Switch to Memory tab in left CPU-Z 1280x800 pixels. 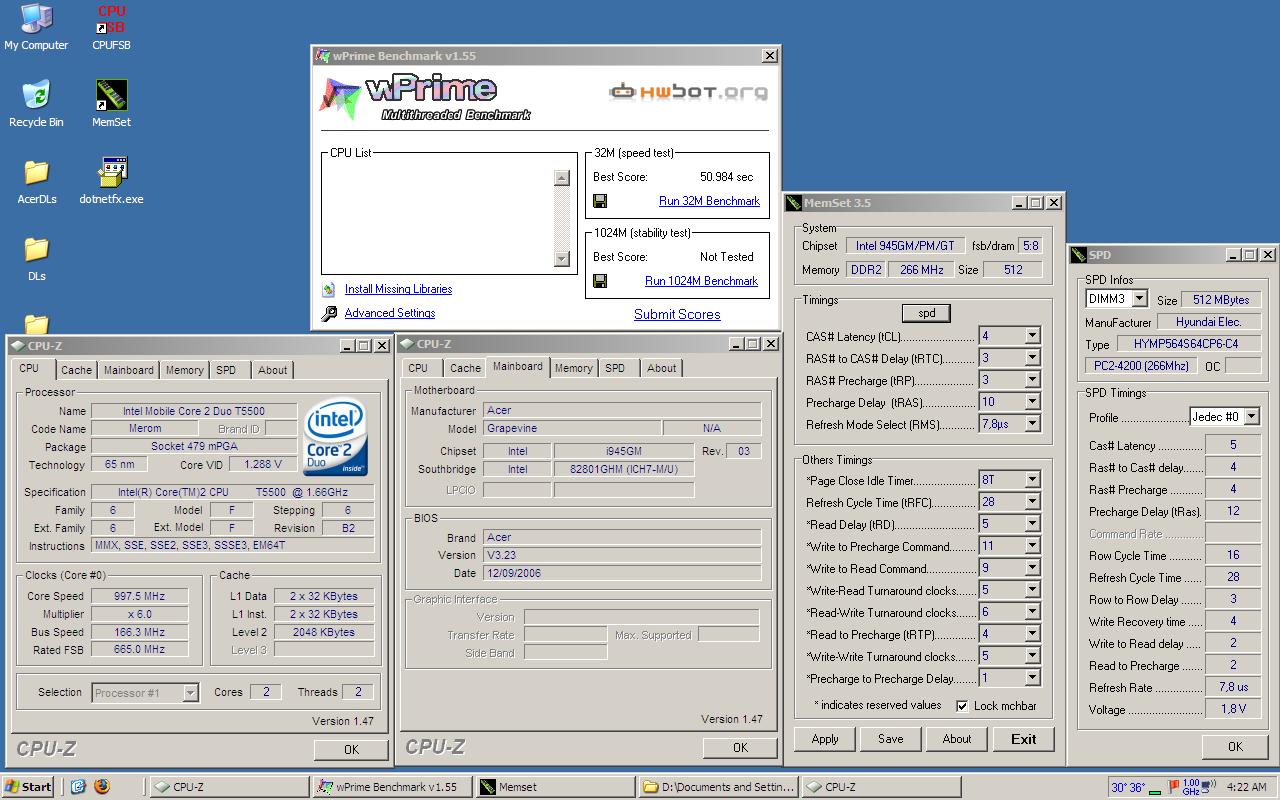click(184, 370)
